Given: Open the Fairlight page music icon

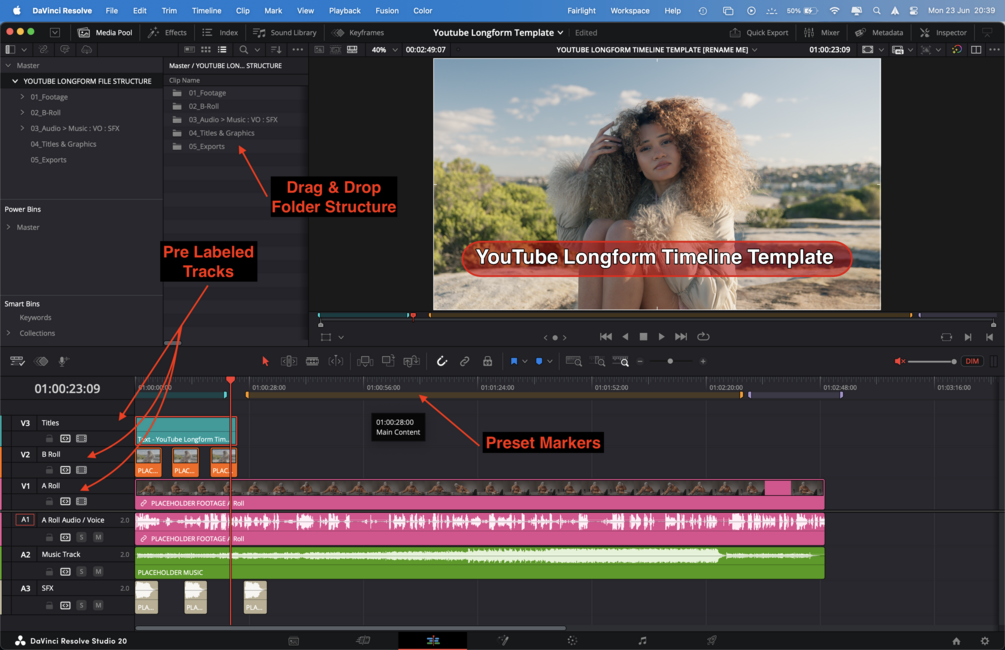Looking at the screenshot, I should tap(642, 640).
